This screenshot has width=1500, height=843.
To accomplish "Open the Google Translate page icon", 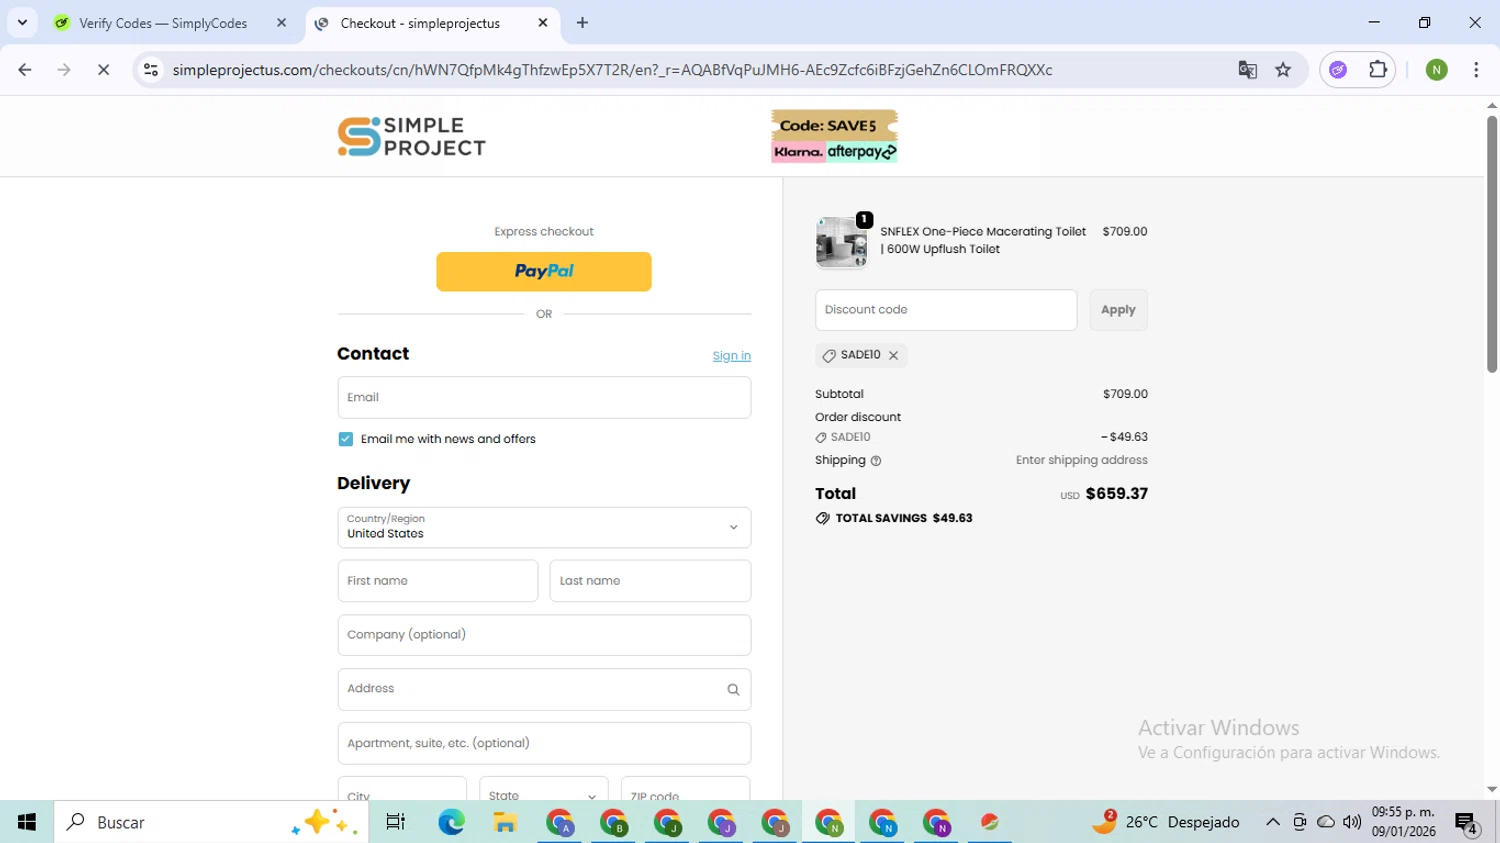I will coord(1247,70).
